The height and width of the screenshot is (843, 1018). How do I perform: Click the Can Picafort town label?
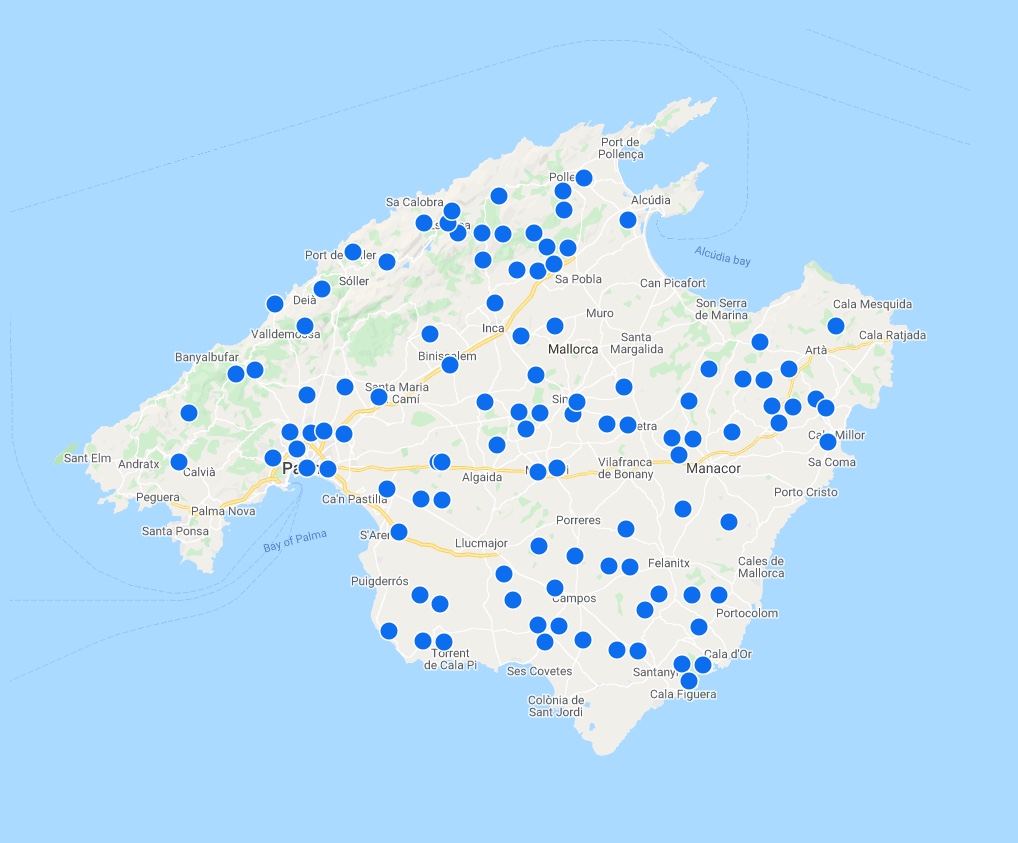point(673,283)
